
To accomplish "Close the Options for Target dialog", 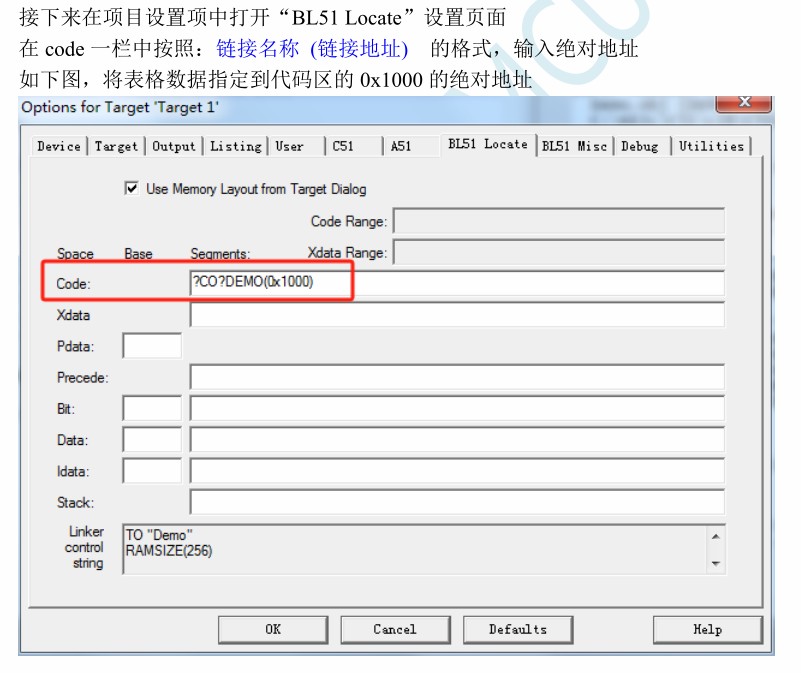I will pos(744,103).
